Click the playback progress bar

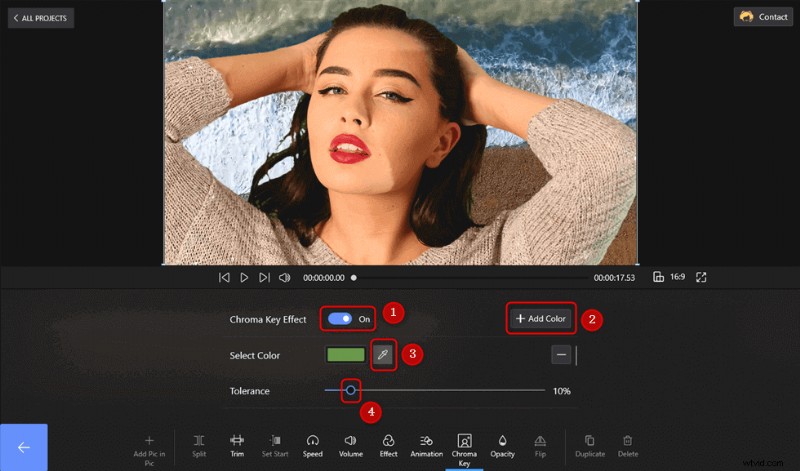point(470,278)
